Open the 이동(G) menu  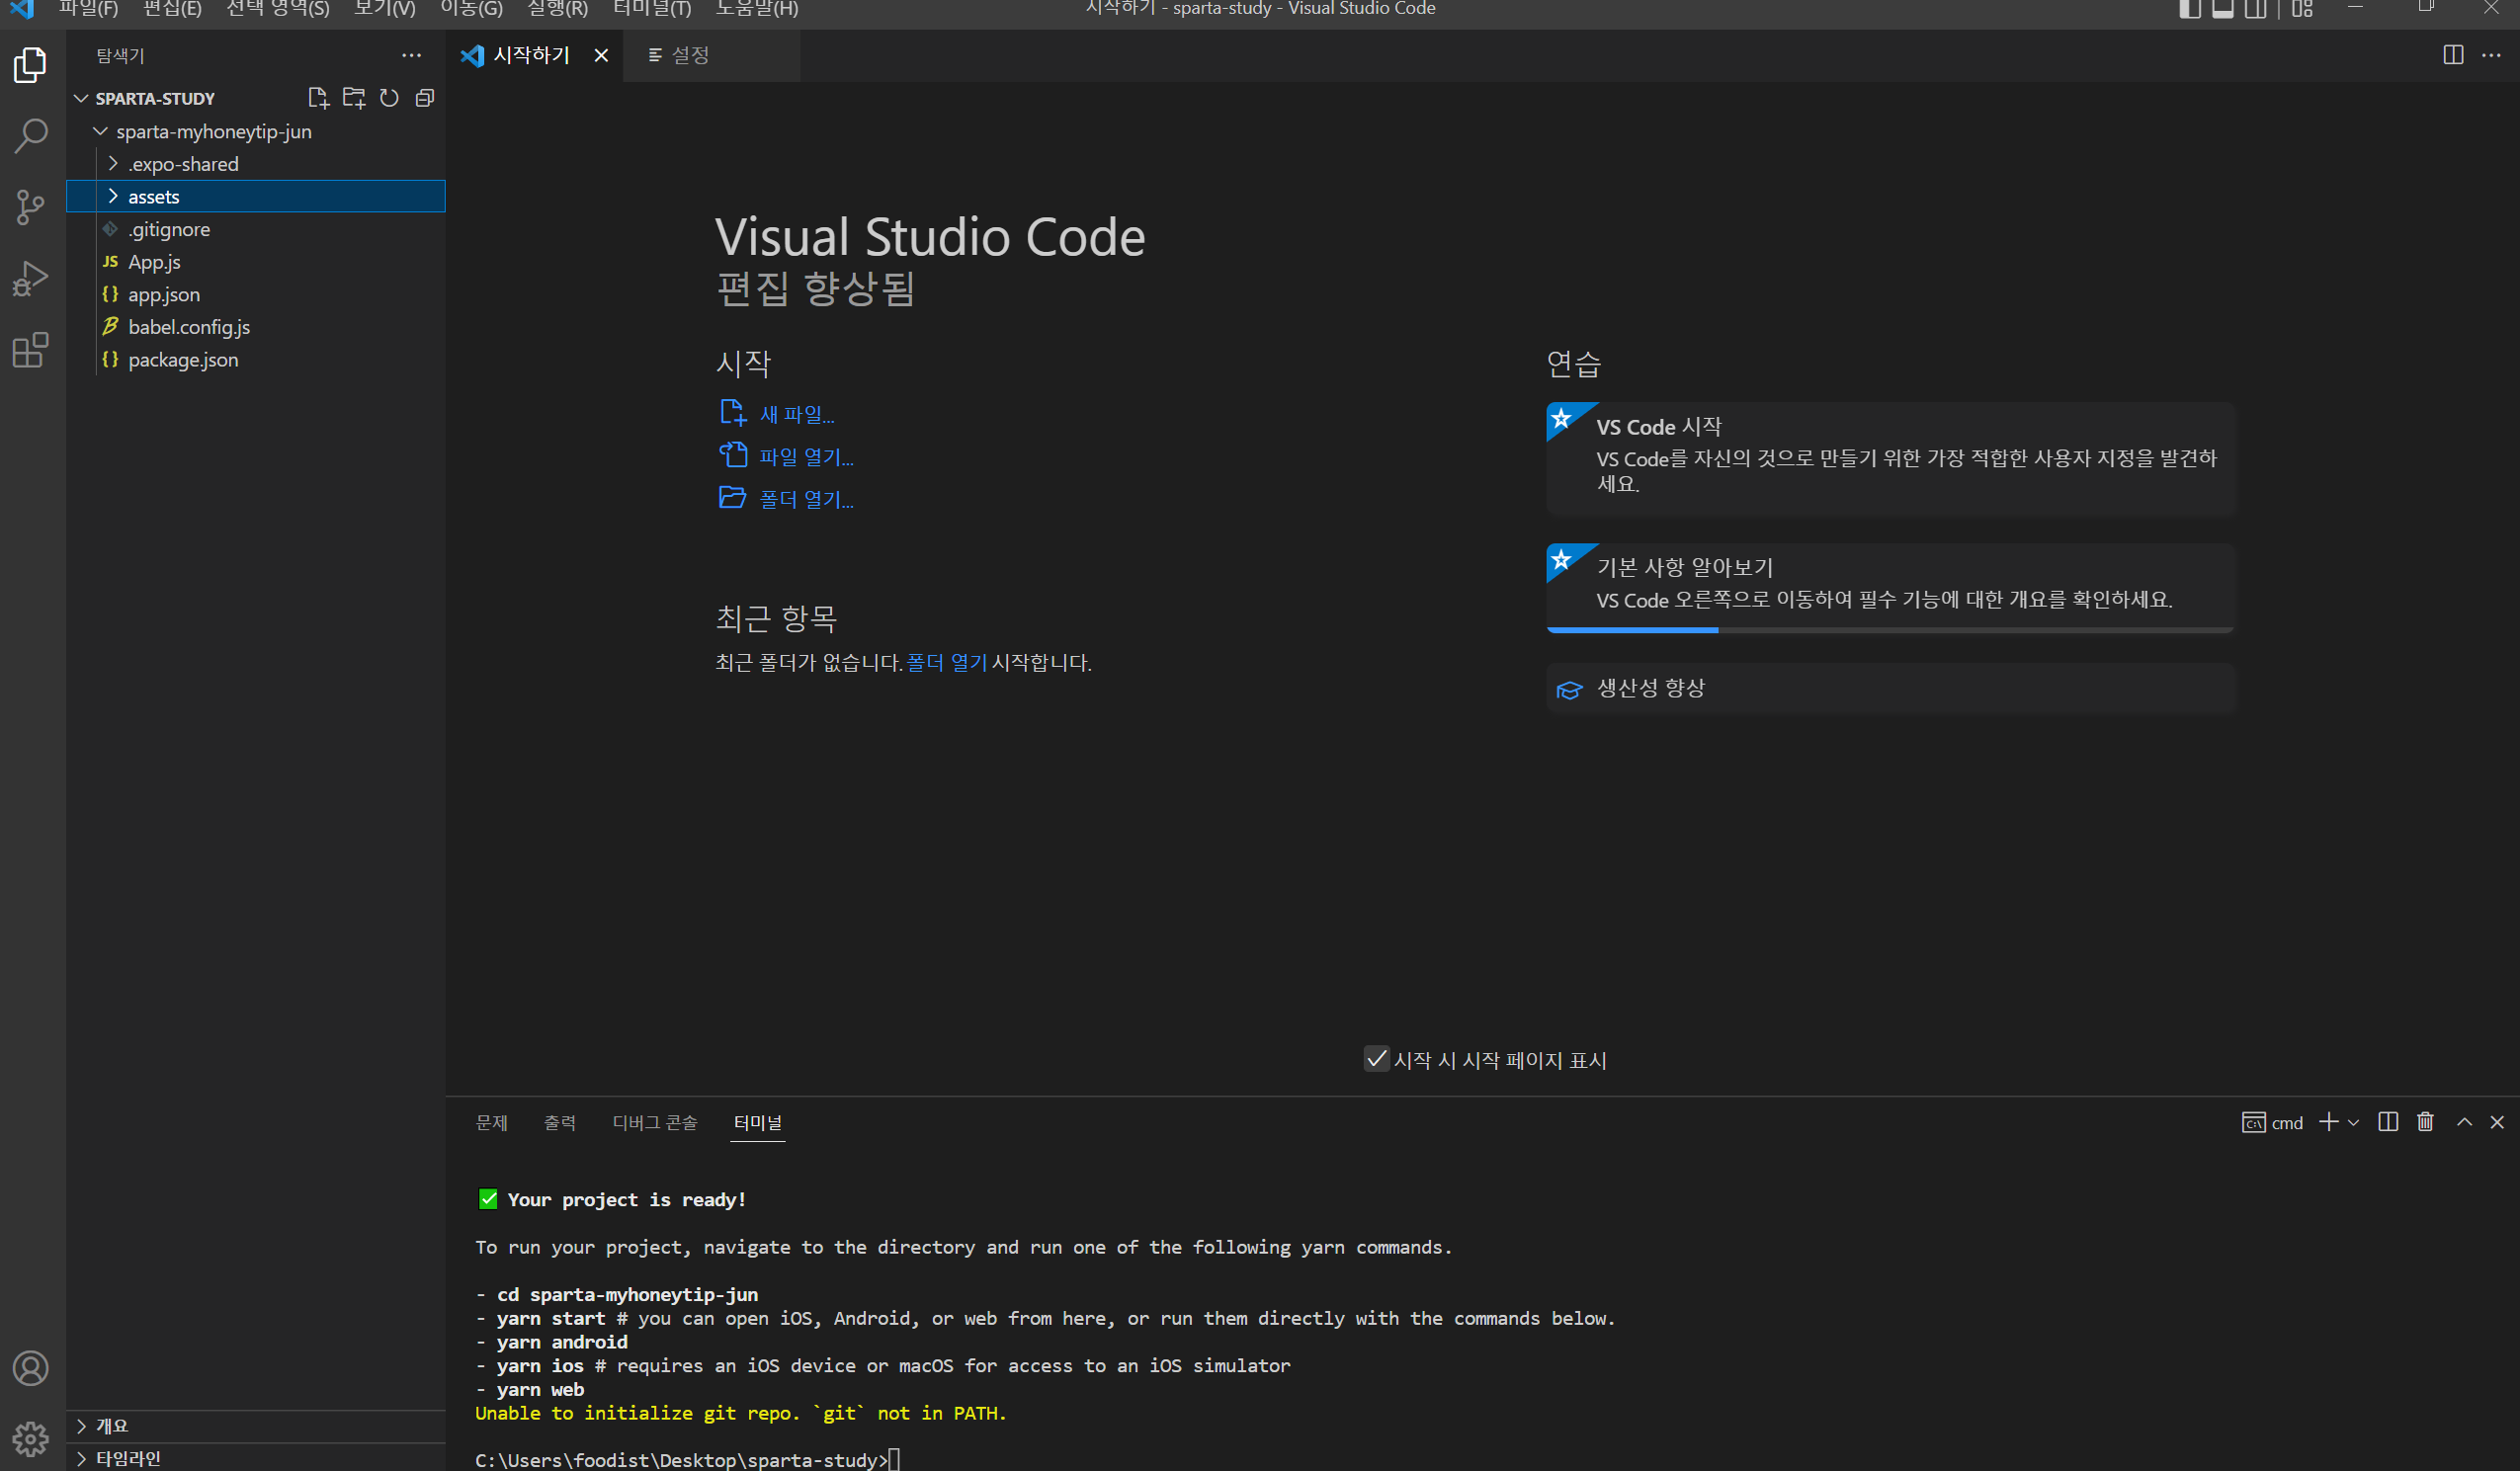pyautogui.click(x=472, y=9)
